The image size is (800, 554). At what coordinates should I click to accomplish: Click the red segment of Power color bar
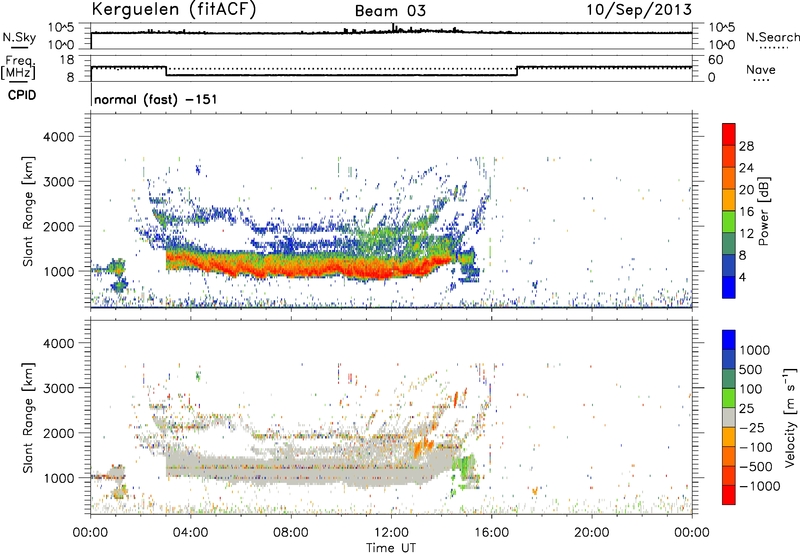tap(729, 135)
